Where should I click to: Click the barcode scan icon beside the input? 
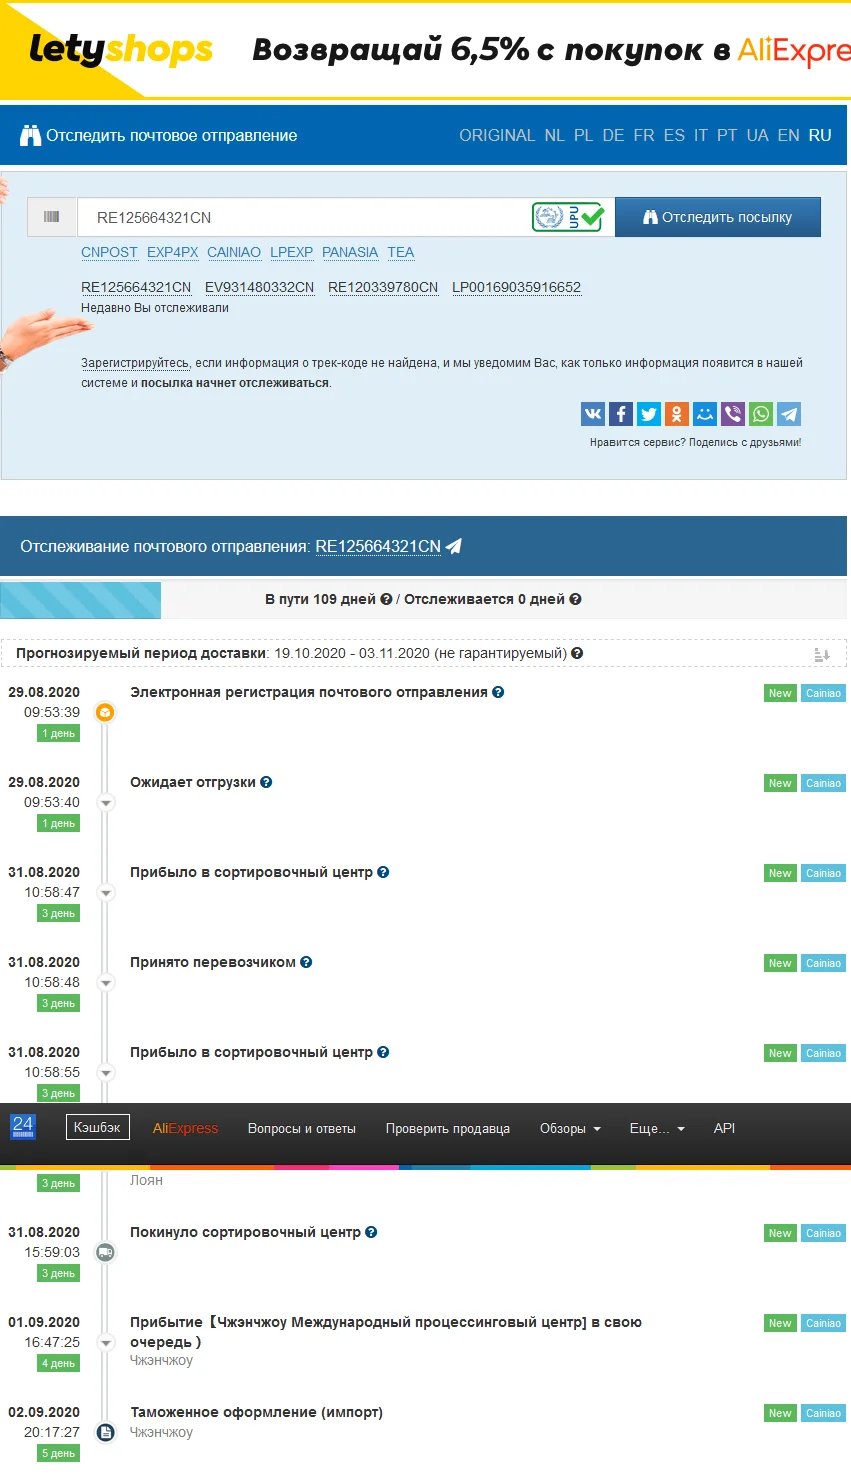click(52, 217)
